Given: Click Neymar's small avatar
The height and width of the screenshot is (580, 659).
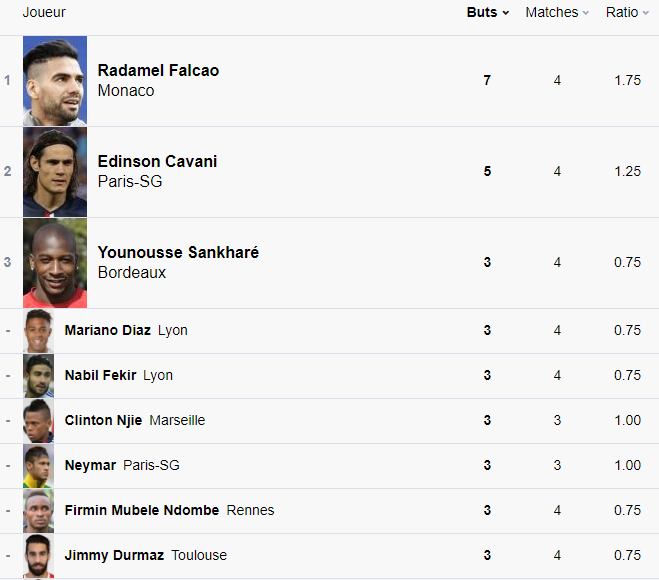Looking at the screenshot, I should (x=39, y=466).
